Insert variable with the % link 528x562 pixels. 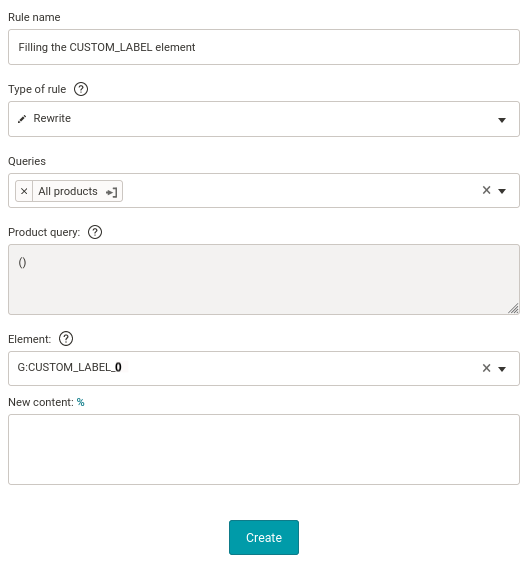pos(81,403)
